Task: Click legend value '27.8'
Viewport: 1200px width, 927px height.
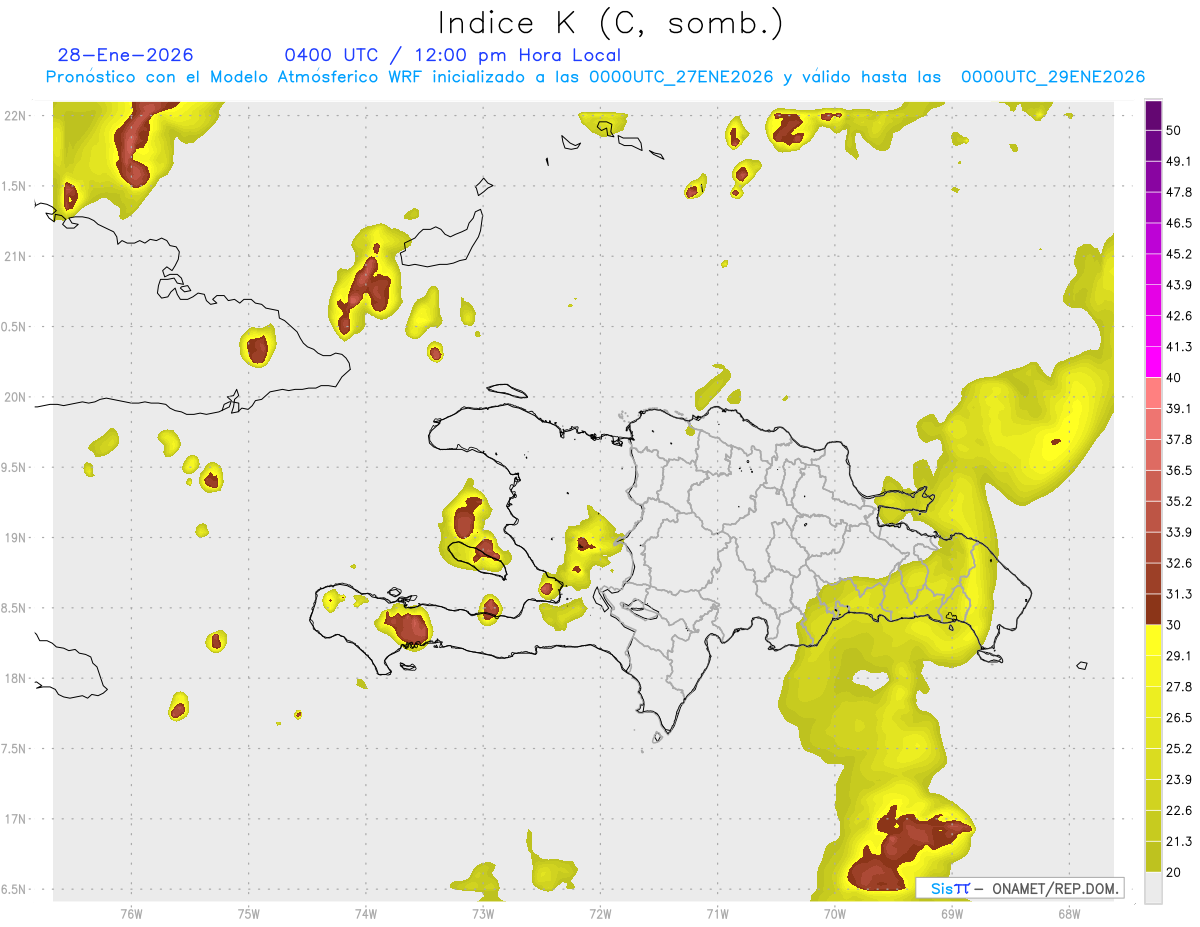Action: pos(1179,688)
